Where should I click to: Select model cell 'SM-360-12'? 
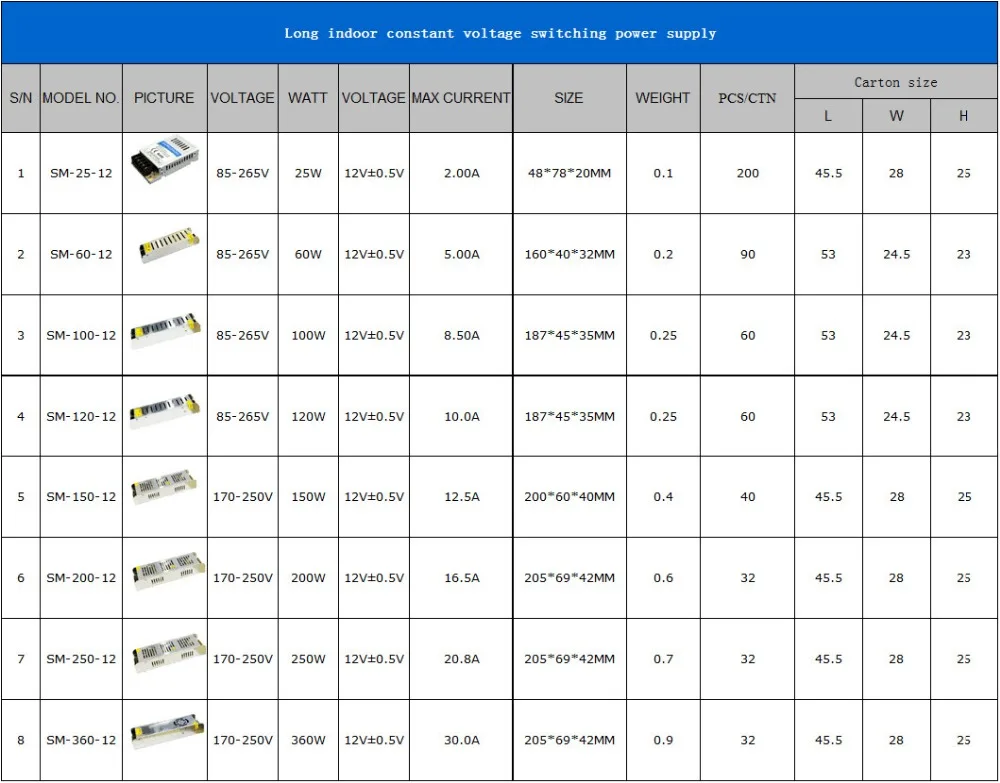81,740
